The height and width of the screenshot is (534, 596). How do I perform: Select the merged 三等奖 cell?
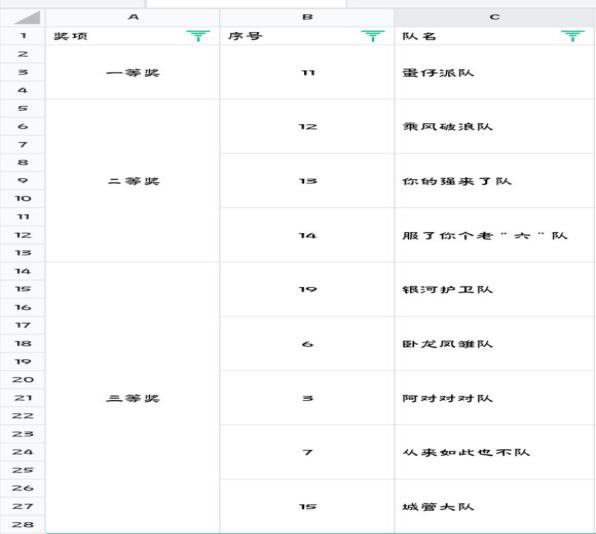tap(133, 398)
